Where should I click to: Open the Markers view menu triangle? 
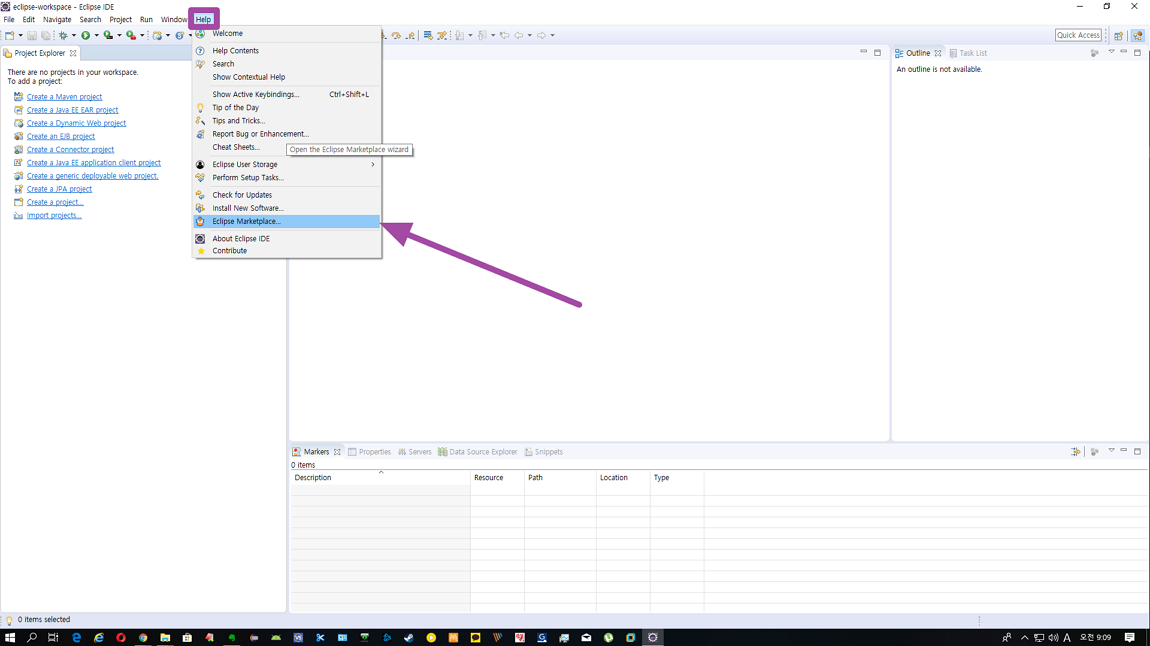[x=1111, y=451]
